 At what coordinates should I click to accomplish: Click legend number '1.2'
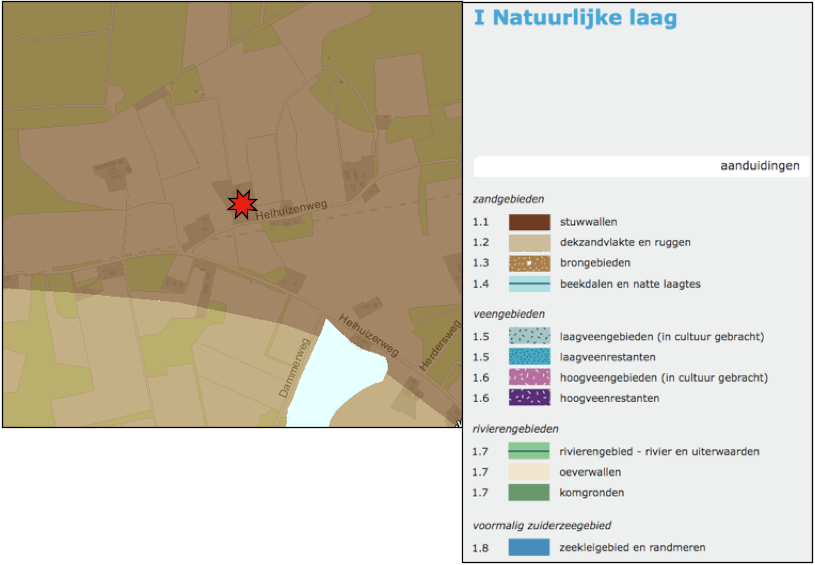click(480, 243)
